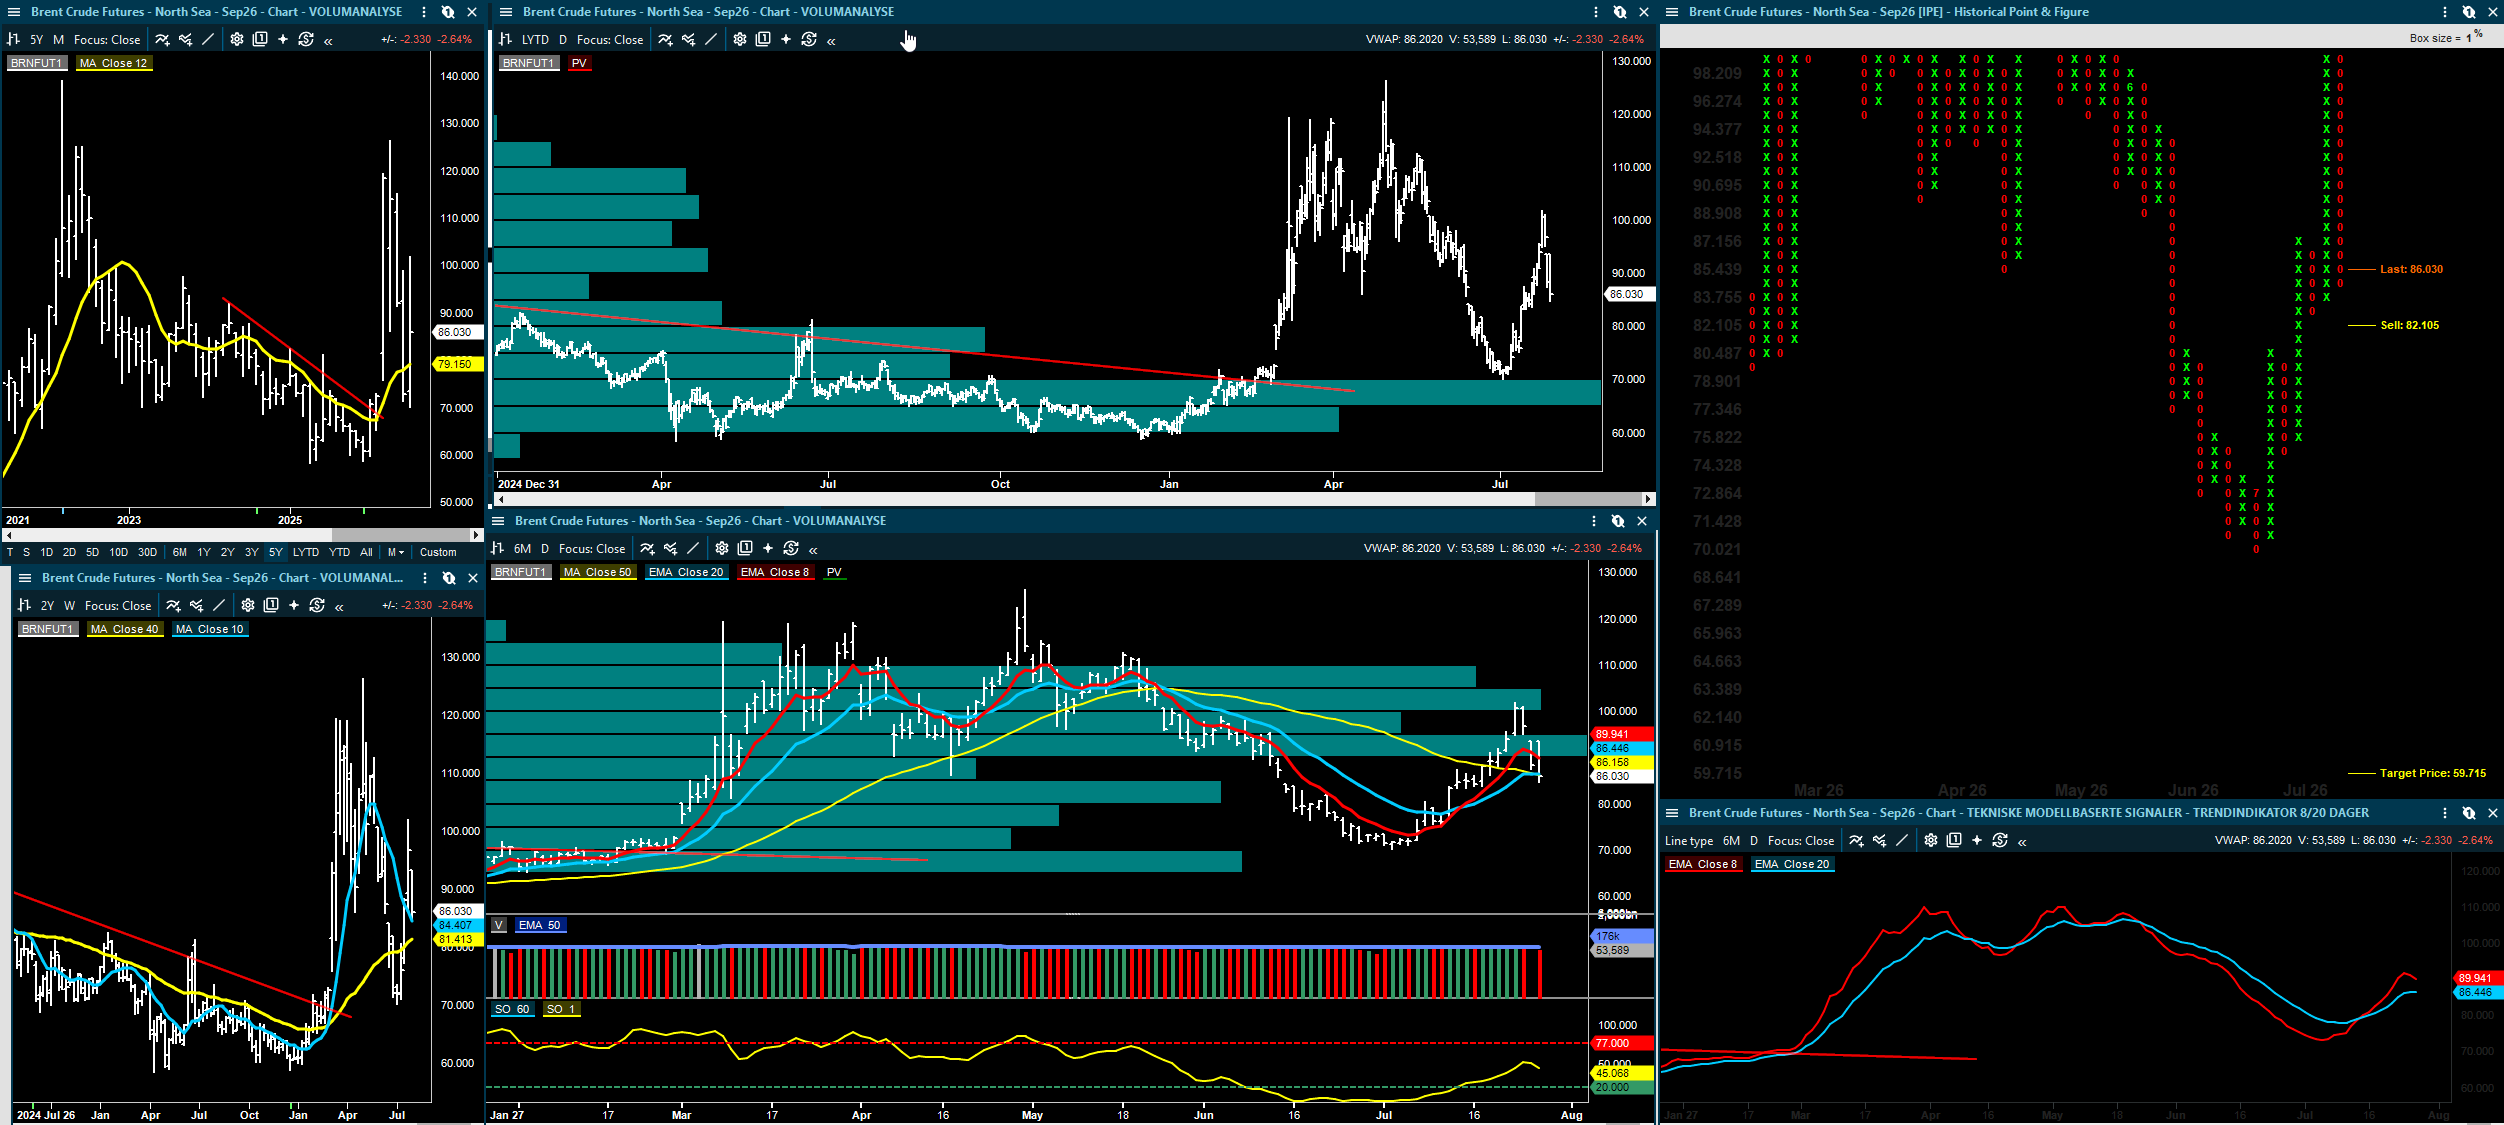Open the M interval dropdown in range bar
The width and height of the screenshot is (2504, 1125).
396,553
